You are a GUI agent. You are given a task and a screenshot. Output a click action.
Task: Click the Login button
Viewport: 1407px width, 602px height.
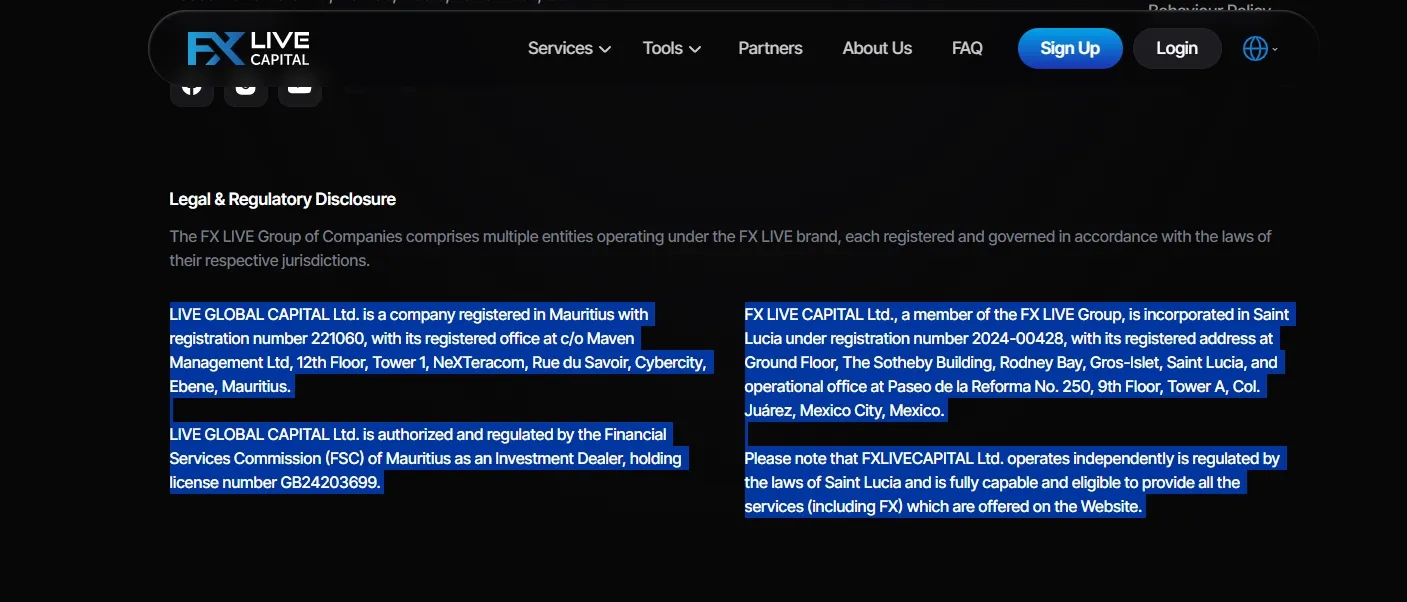tap(1177, 48)
